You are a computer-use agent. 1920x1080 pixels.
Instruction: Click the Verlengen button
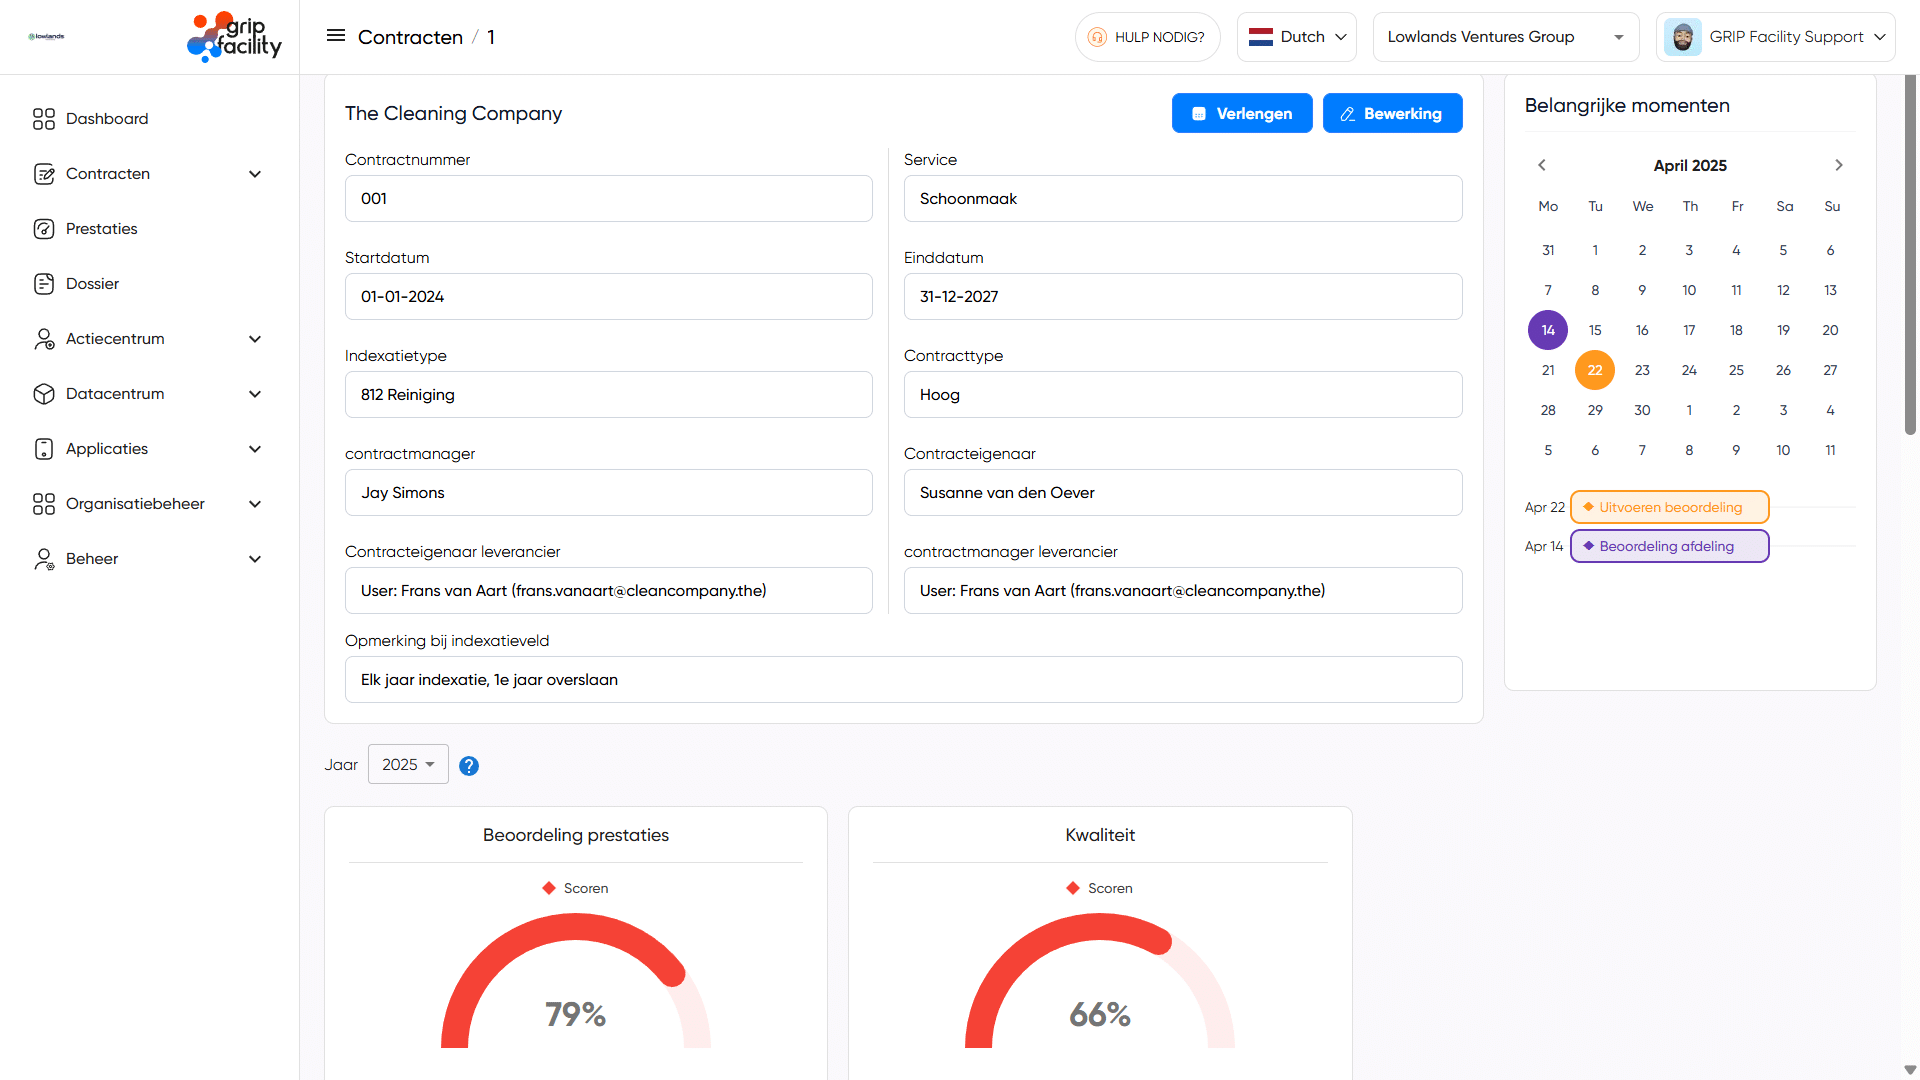coord(1242,113)
